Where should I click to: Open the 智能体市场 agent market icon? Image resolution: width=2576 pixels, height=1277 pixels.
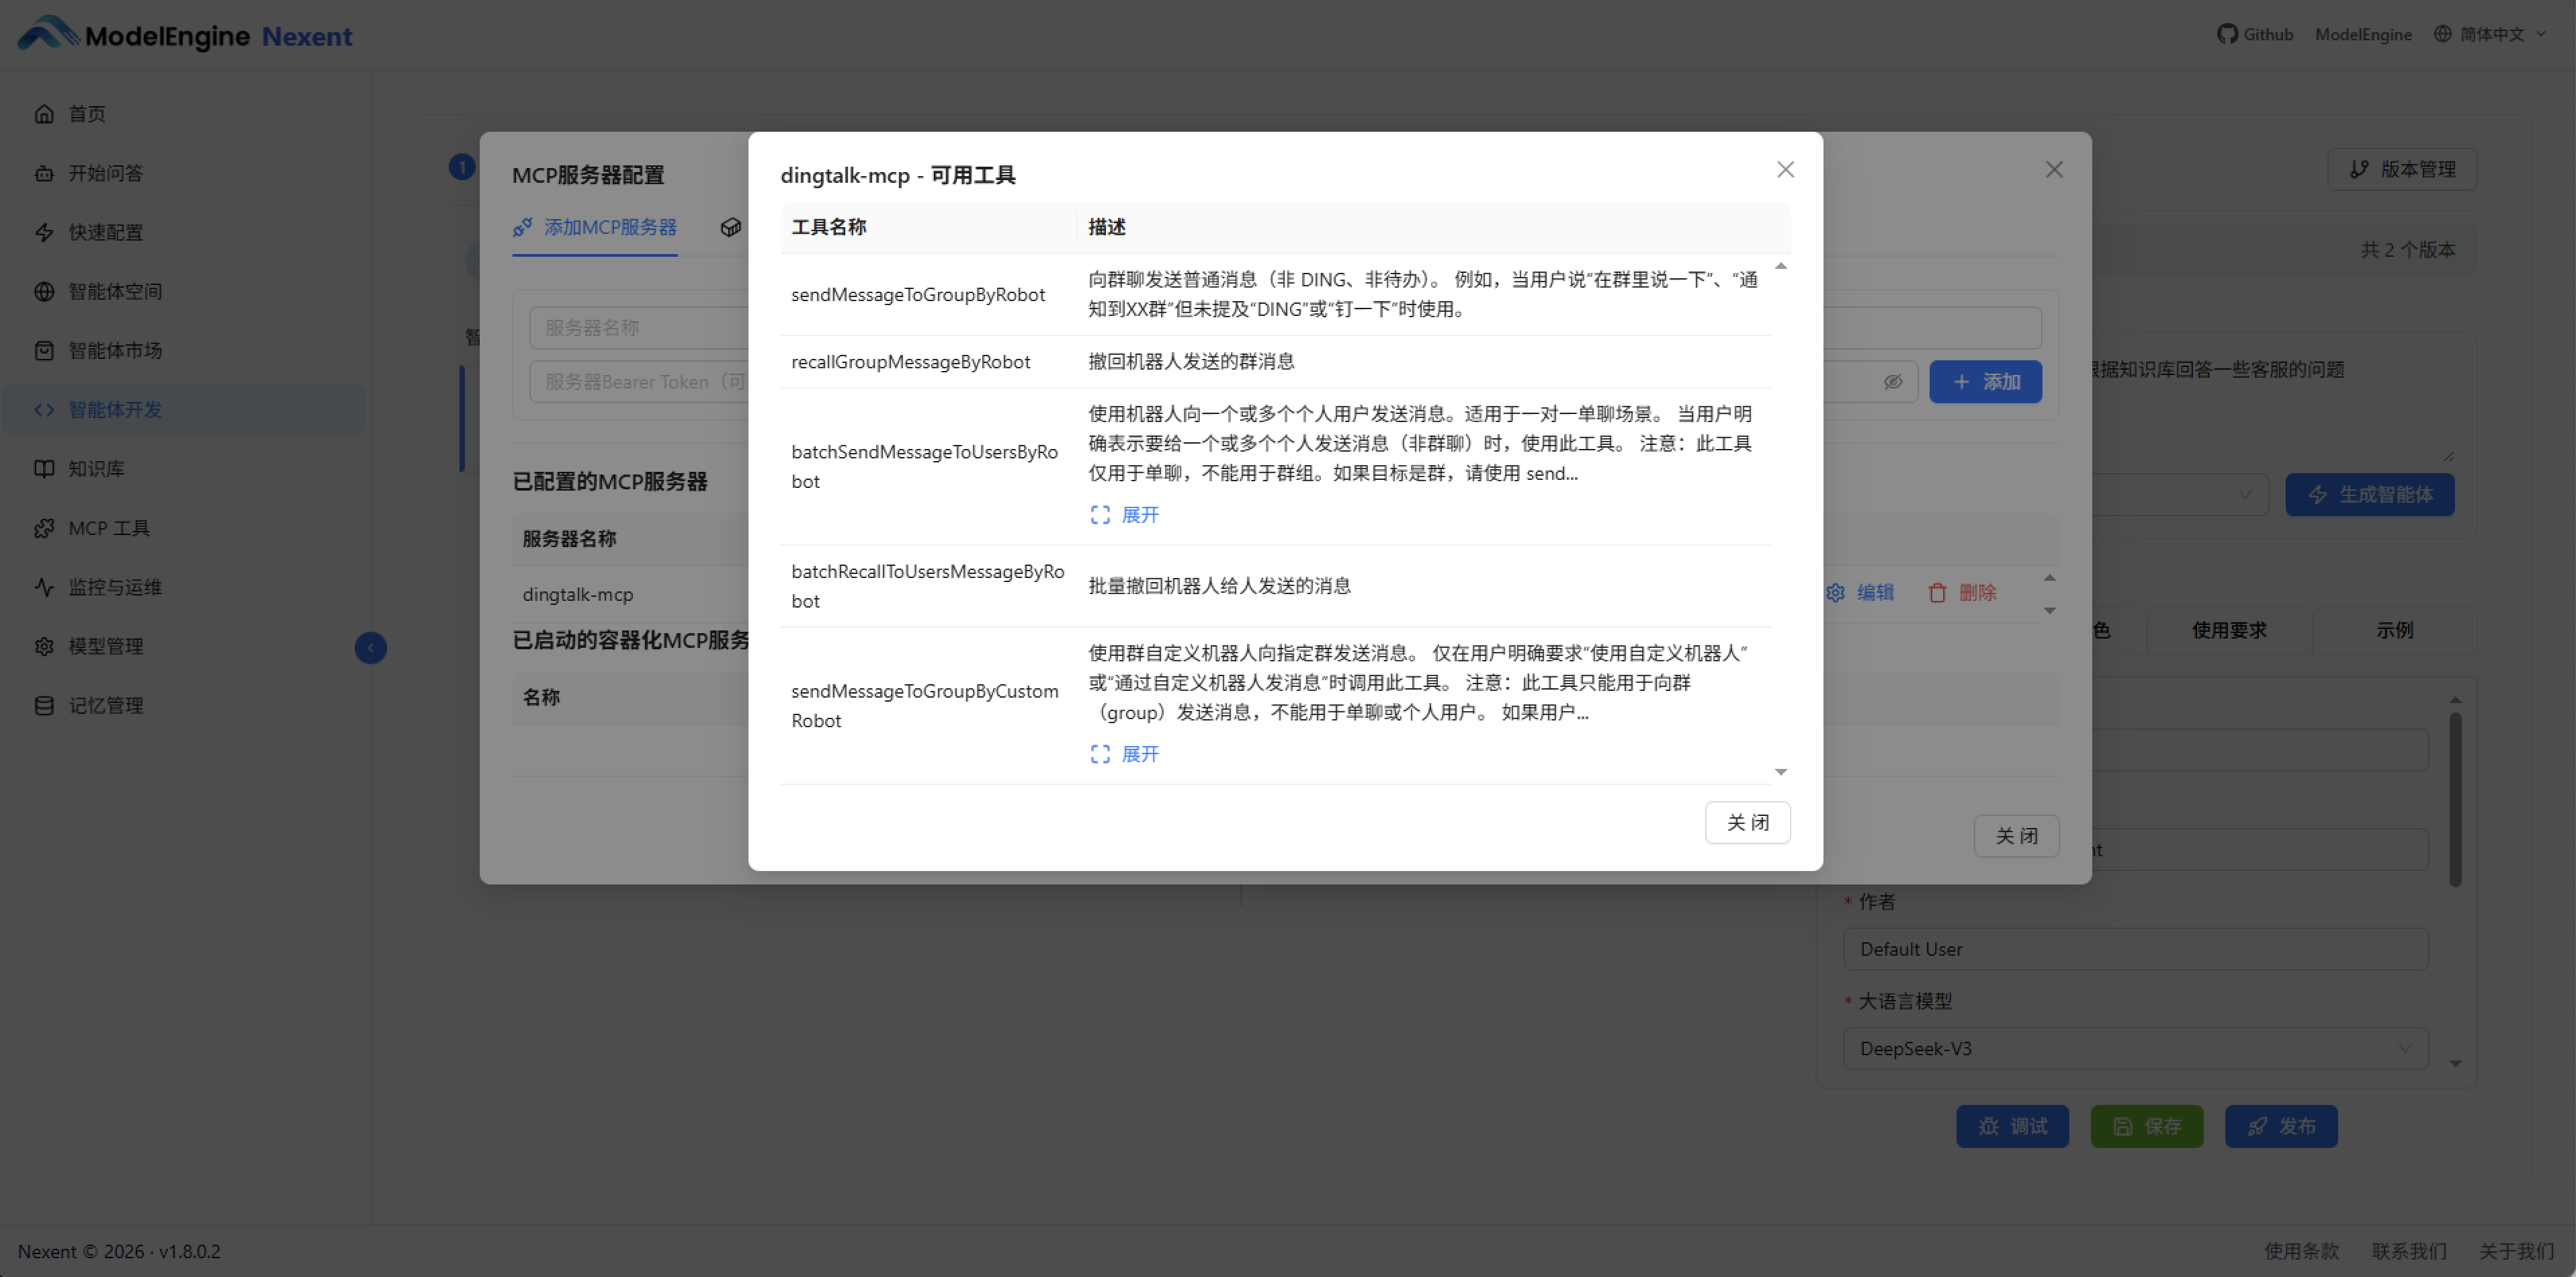[x=44, y=350]
